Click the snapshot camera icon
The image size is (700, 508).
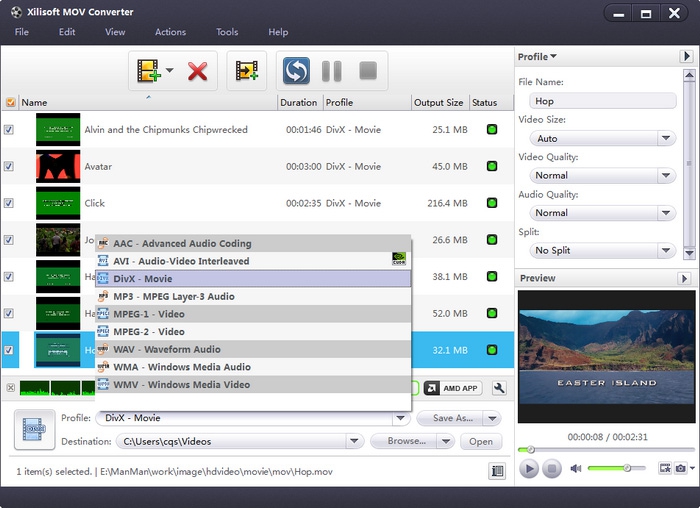[680, 468]
